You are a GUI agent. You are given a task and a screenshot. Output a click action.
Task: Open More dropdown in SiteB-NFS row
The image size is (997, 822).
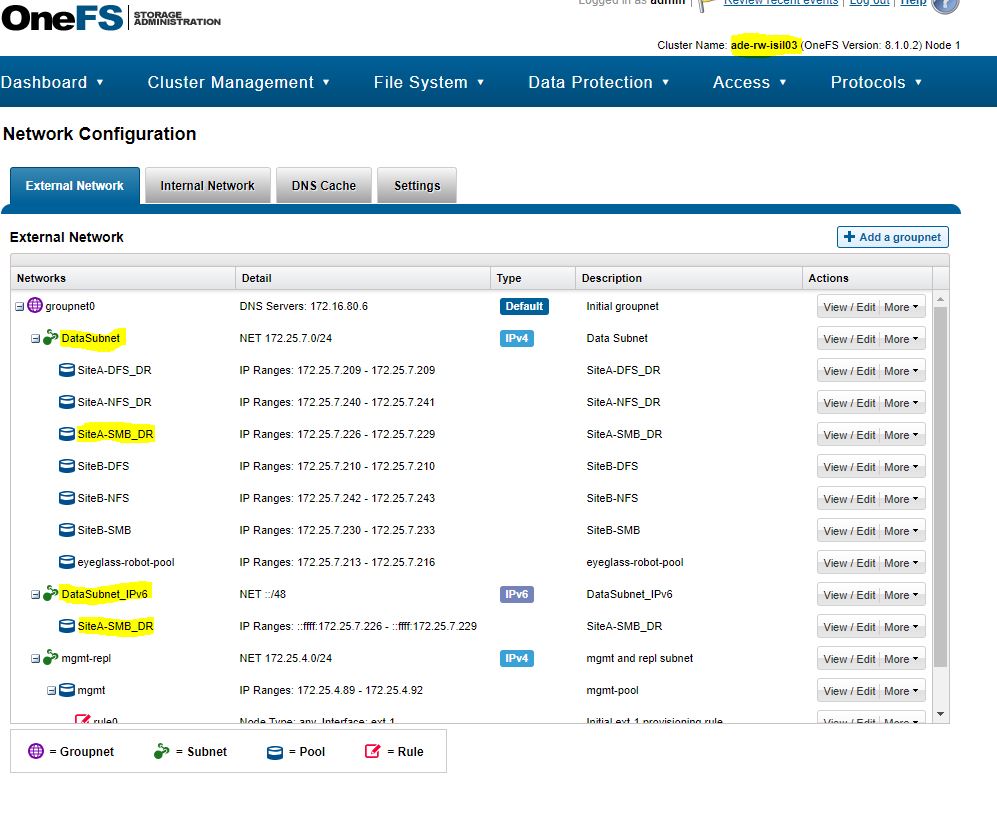pyautogui.click(x=902, y=498)
